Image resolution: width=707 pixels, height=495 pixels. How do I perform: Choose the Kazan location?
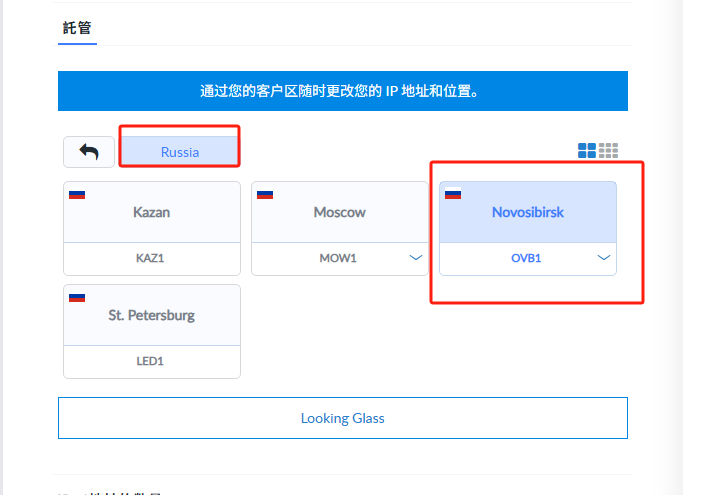coord(152,212)
